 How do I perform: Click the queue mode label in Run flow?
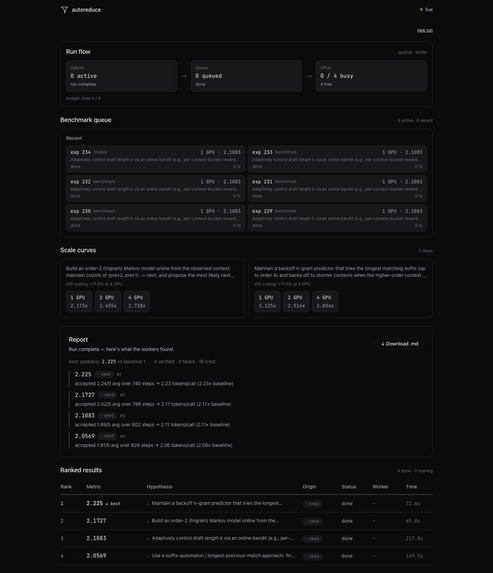point(412,52)
